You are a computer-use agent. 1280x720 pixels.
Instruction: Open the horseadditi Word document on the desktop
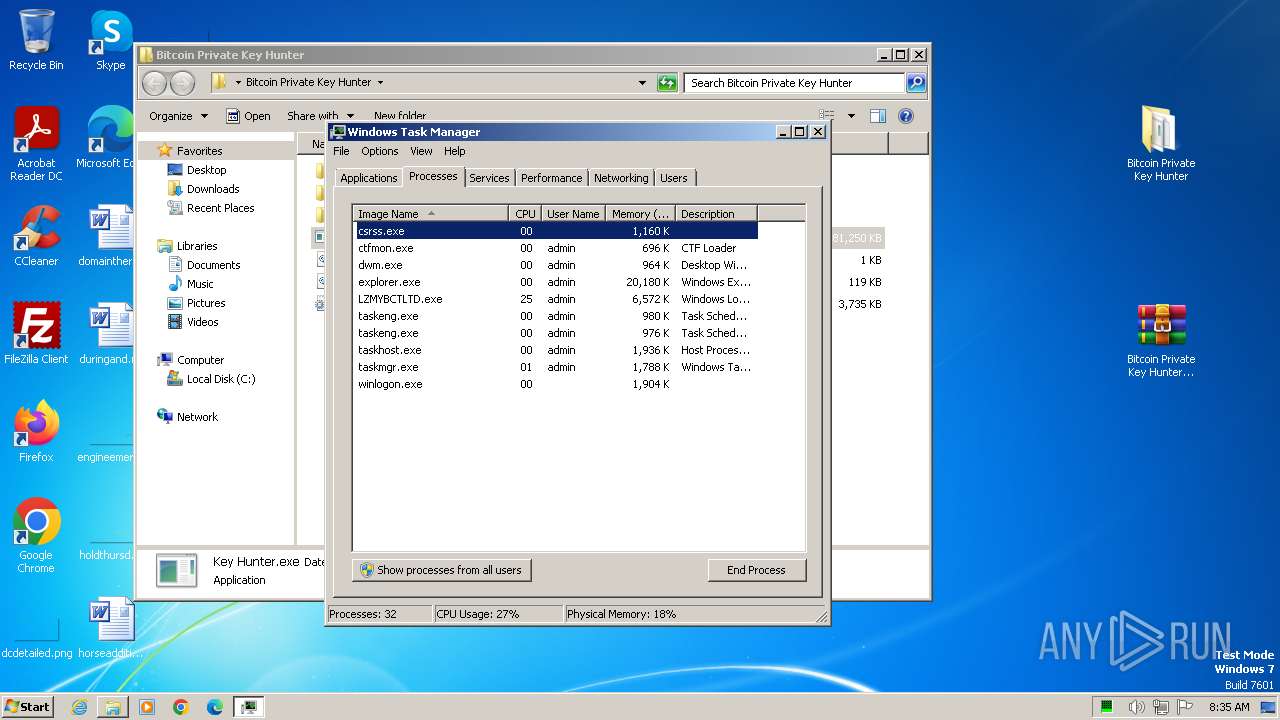pos(110,628)
